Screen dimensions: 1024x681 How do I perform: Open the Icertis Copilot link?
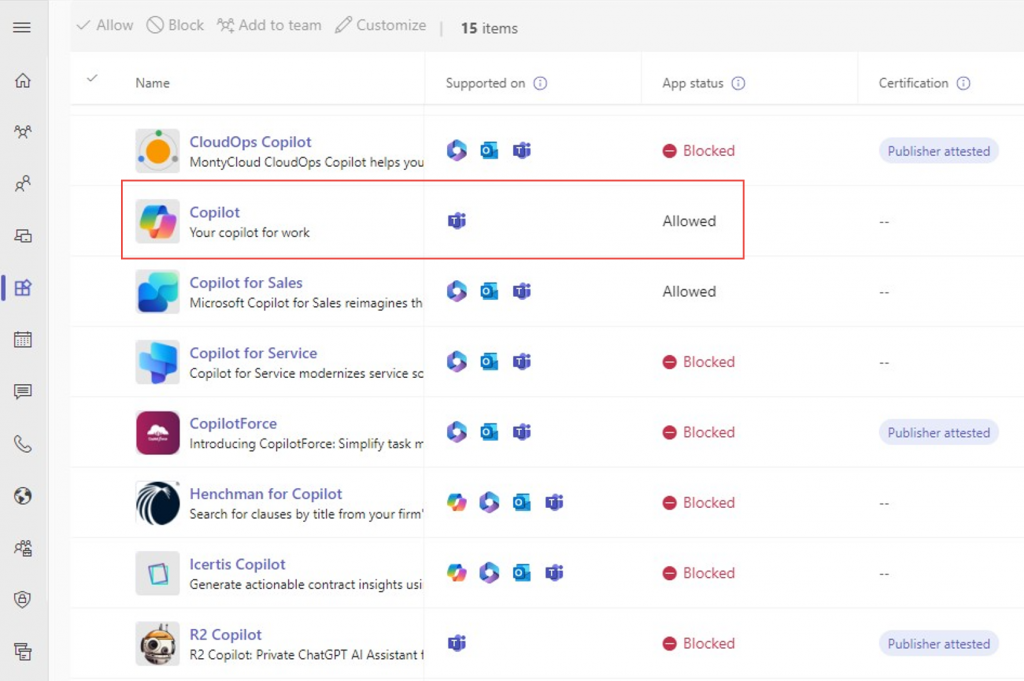(x=237, y=565)
